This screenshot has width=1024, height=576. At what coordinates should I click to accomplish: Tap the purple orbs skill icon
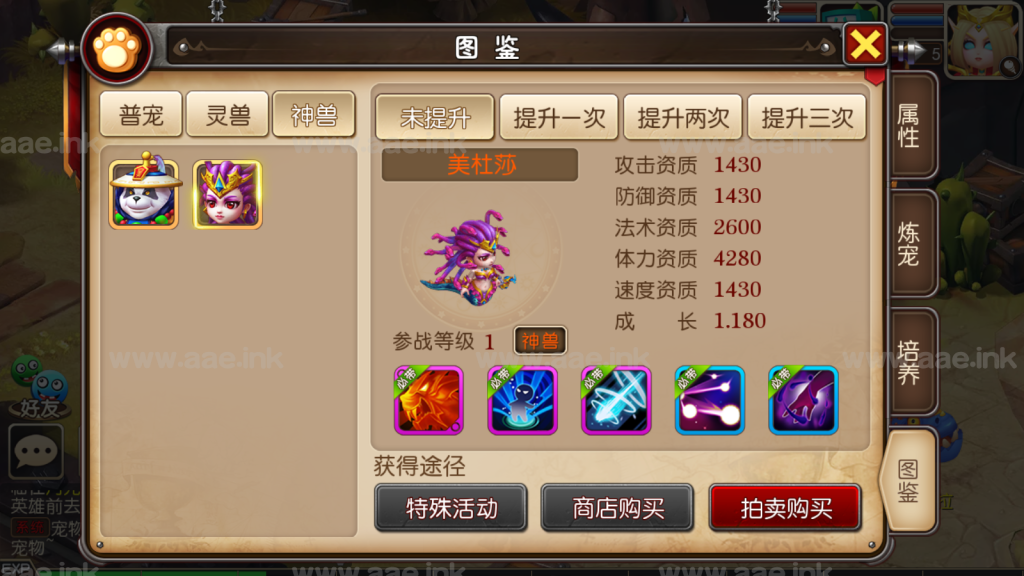click(x=709, y=400)
